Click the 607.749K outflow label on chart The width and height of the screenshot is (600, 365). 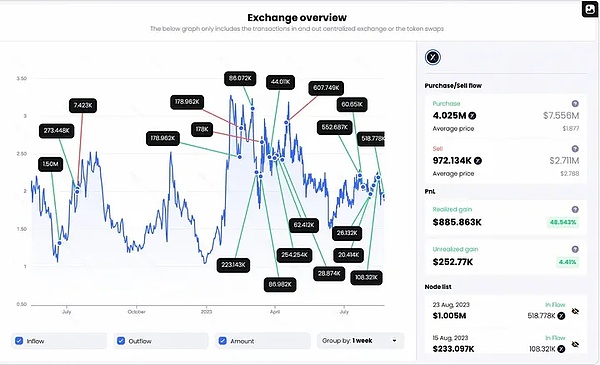pos(326,88)
